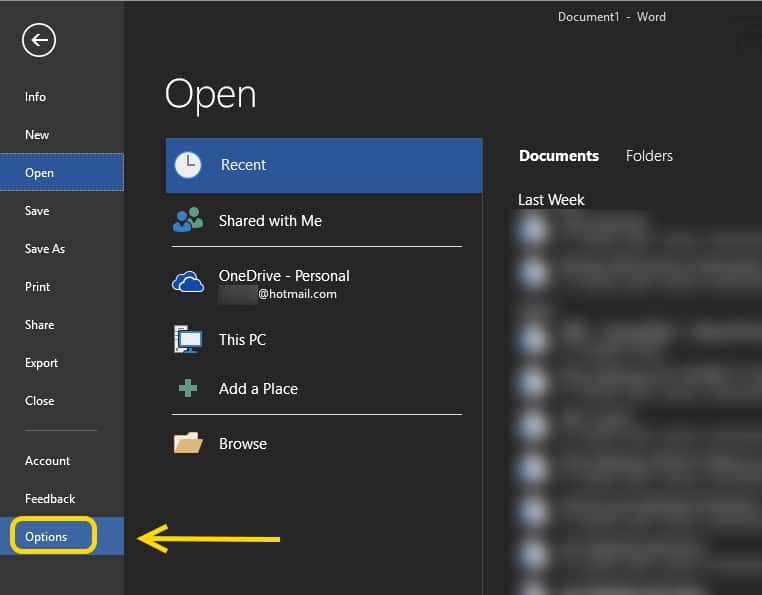The width and height of the screenshot is (762, 595).
Task: Click the Shared with Me people icon
Action: 188,221
